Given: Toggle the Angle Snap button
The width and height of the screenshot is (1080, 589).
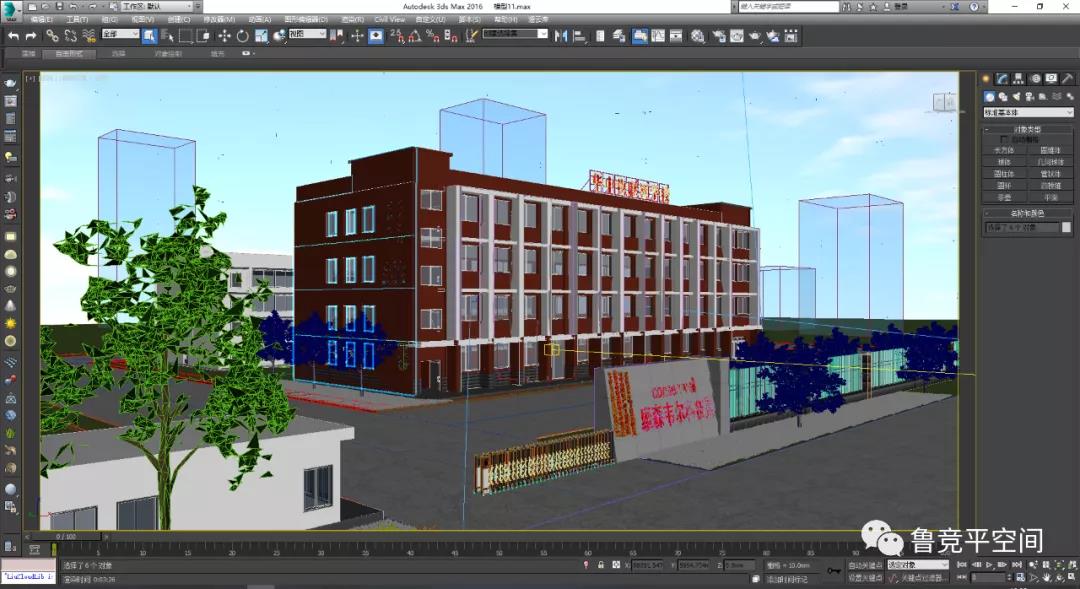Looking at the screenshot, I should click(x=415, y=36).
